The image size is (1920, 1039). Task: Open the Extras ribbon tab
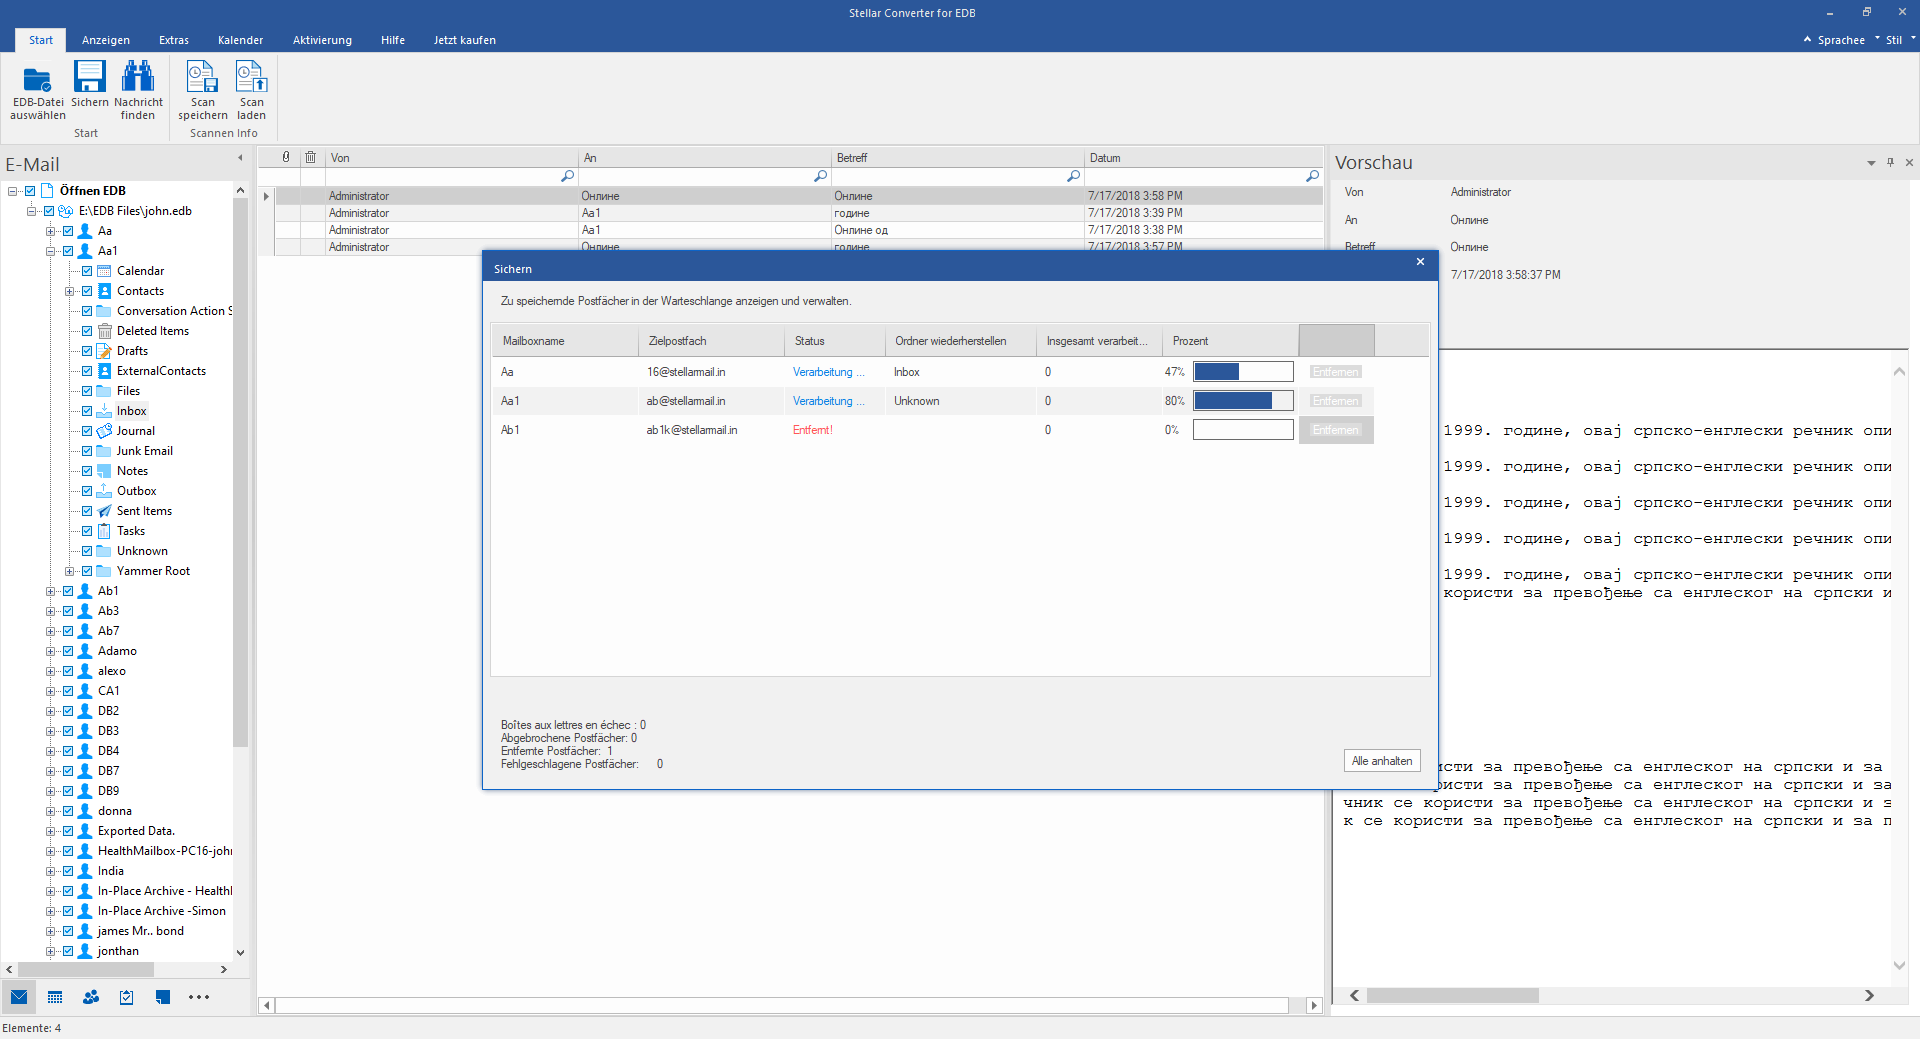coord(174,40)
